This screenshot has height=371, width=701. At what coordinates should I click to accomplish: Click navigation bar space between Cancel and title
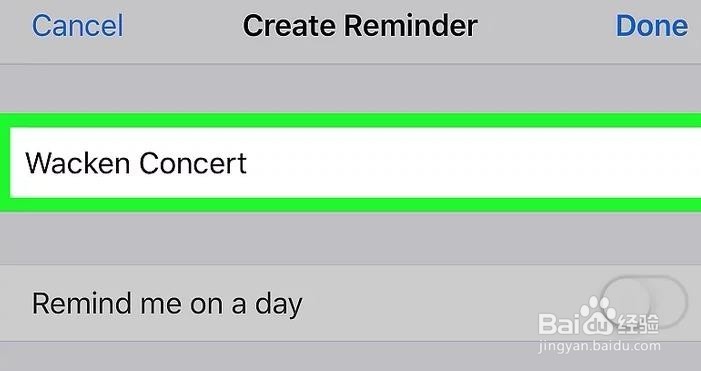183,25
